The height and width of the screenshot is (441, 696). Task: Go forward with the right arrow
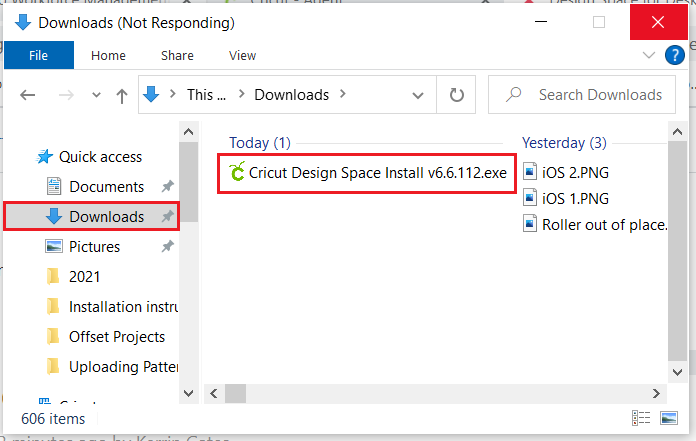click(66, 94)
